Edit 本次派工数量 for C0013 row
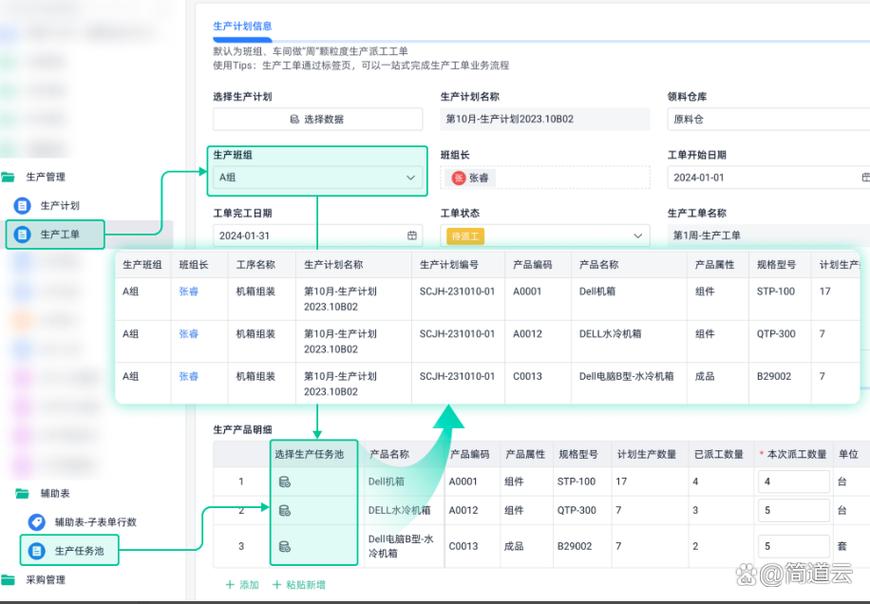Image resolution: width=870 pixels, height=604 pixels. click(794, 546)
